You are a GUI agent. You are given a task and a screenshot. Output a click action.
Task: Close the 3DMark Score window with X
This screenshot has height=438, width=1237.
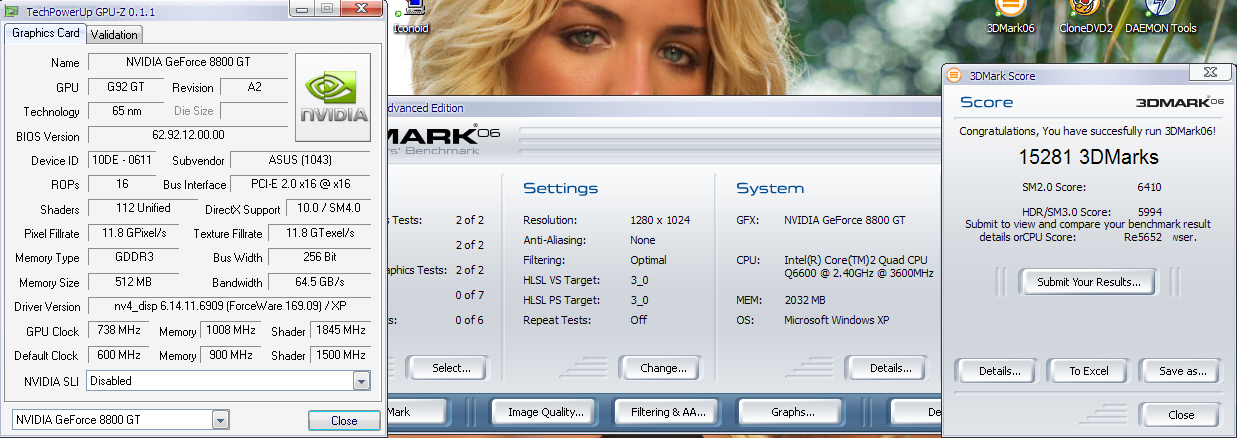[1209, 75]
